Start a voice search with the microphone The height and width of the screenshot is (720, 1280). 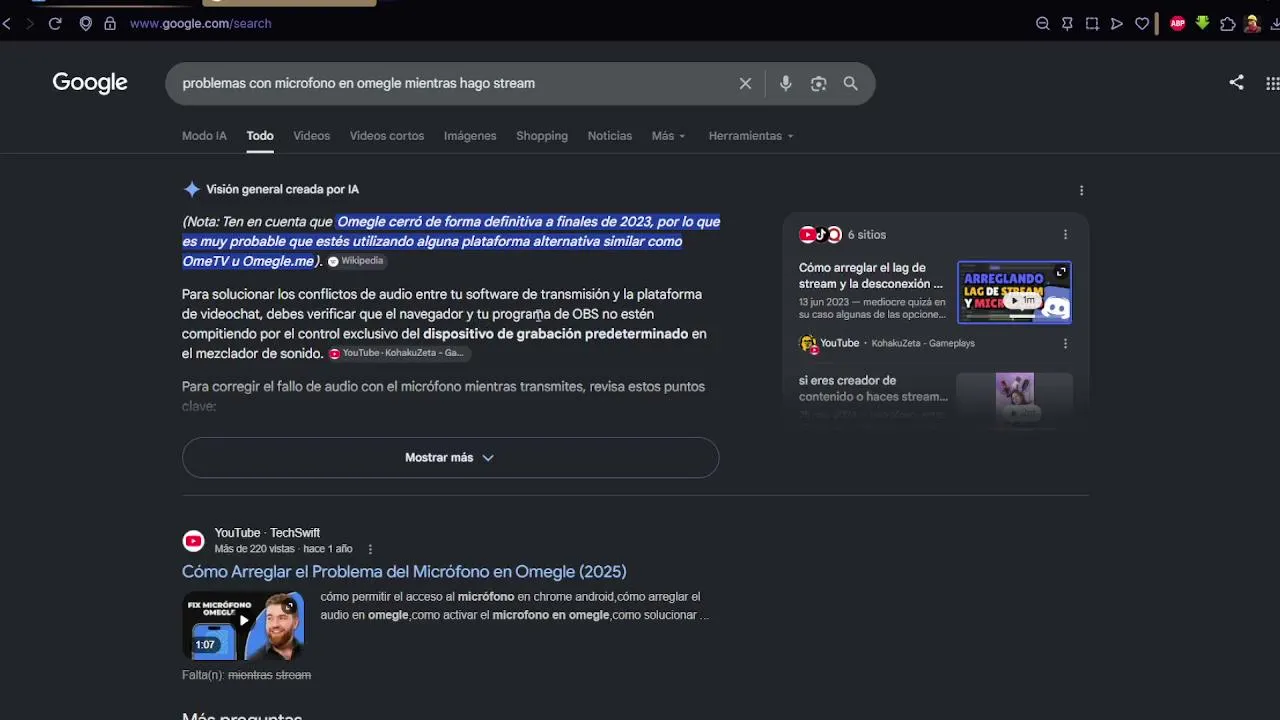coord(786,84)
